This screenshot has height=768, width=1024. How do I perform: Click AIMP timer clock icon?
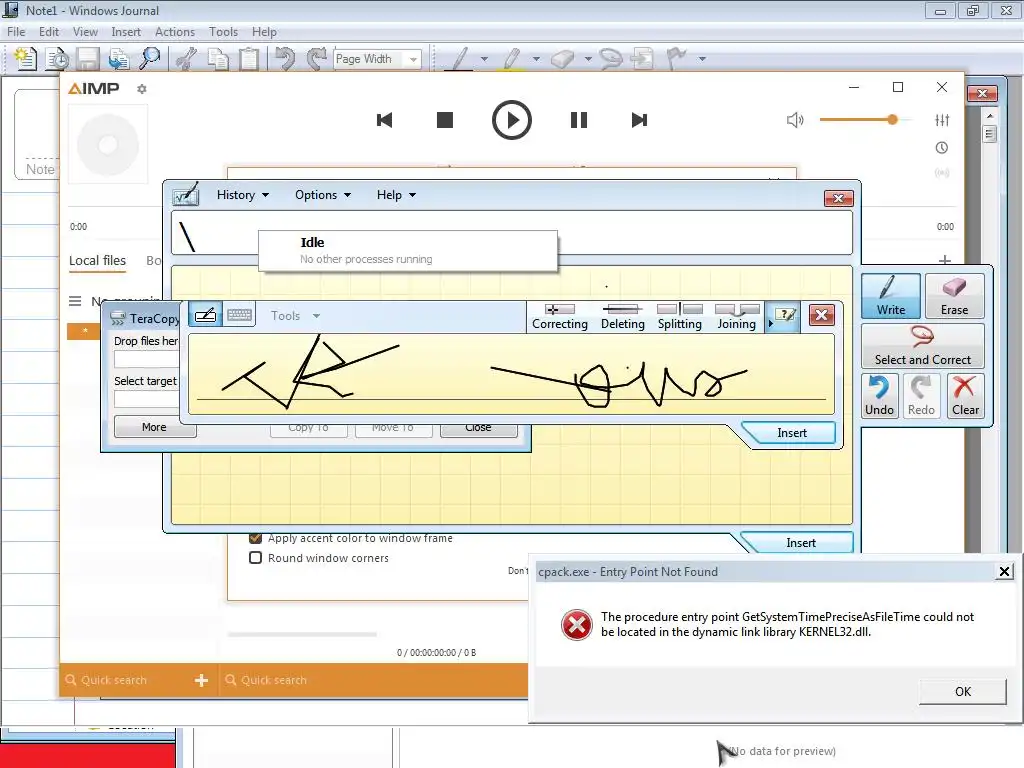tap(941, 148)
